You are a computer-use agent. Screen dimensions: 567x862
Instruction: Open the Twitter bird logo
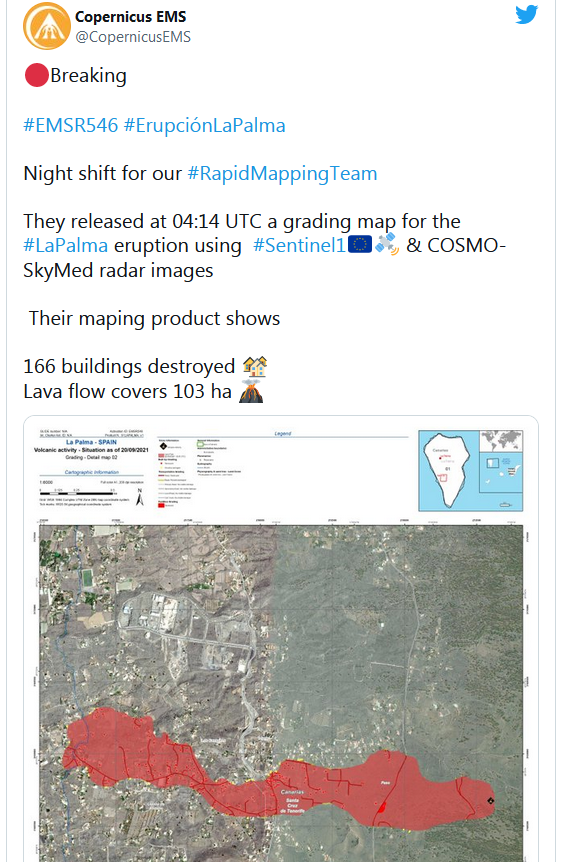coord(526,15)
